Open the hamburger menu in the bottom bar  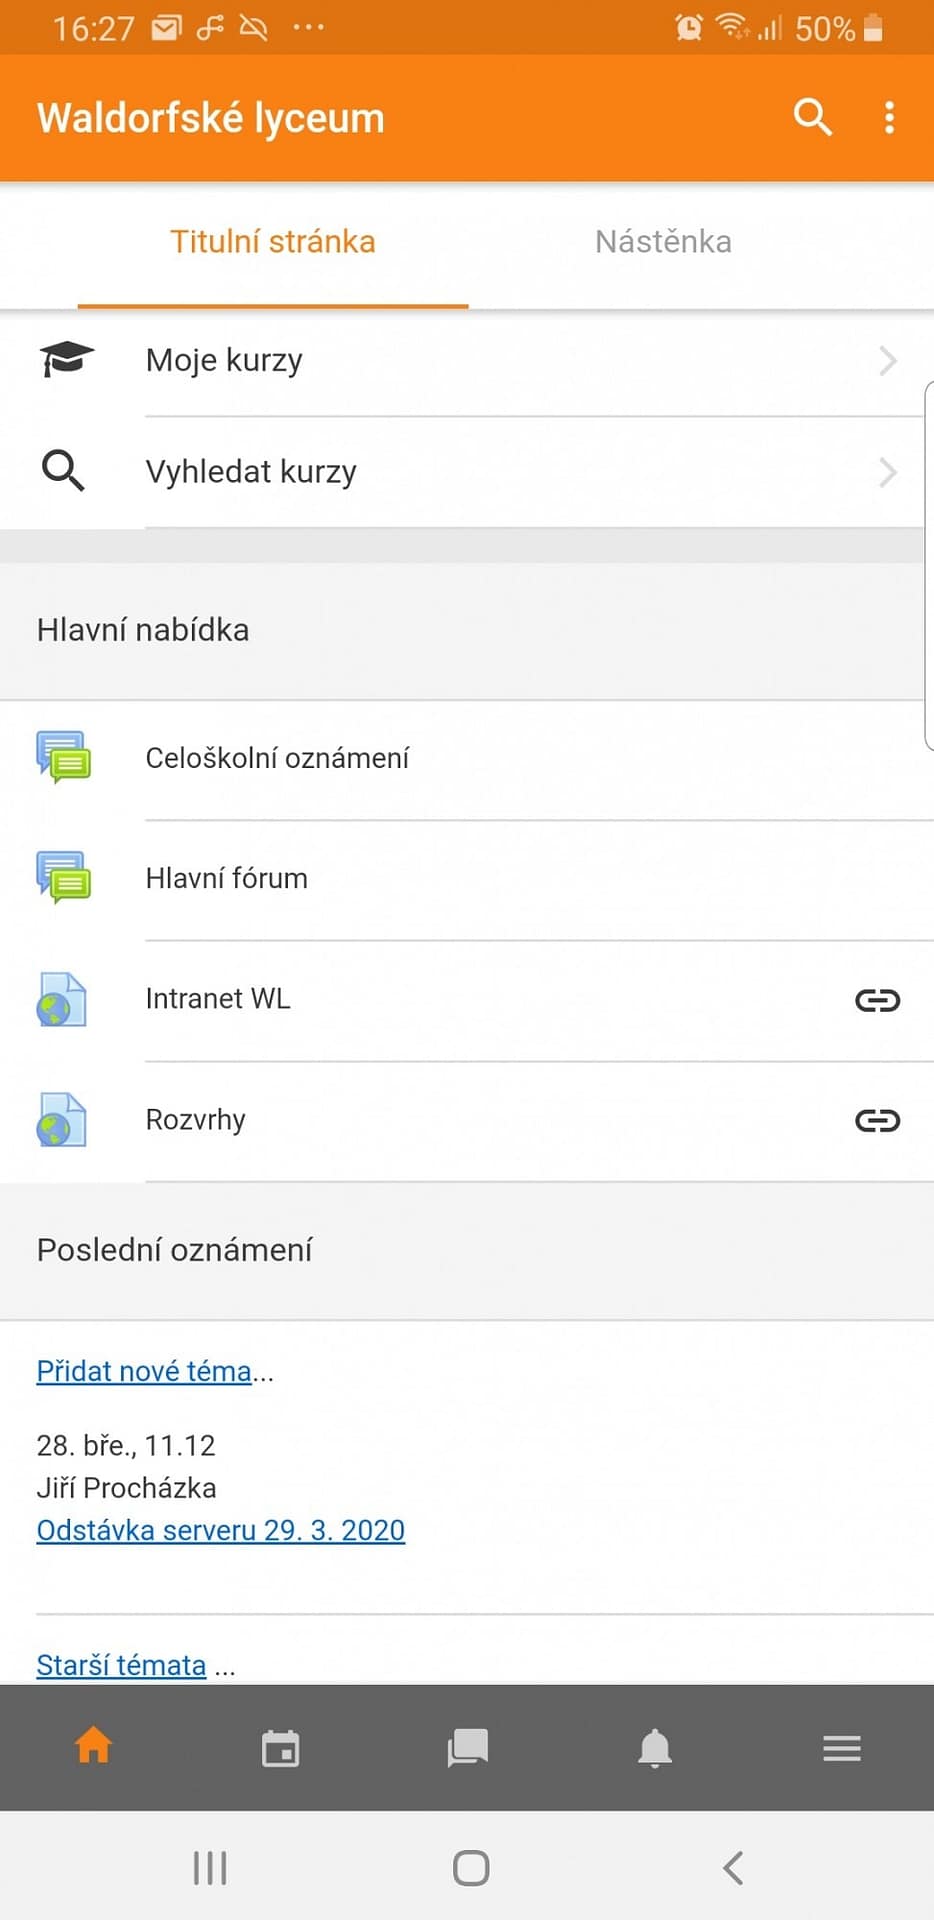click(842, 1748)
